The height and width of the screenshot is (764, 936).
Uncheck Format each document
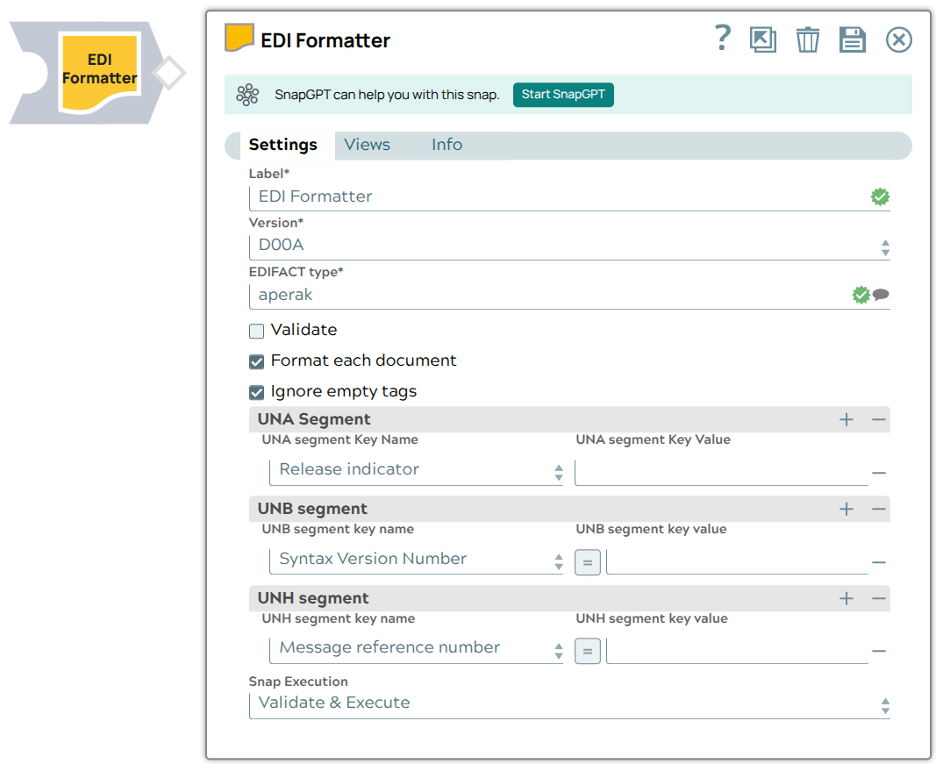[257, 362]
